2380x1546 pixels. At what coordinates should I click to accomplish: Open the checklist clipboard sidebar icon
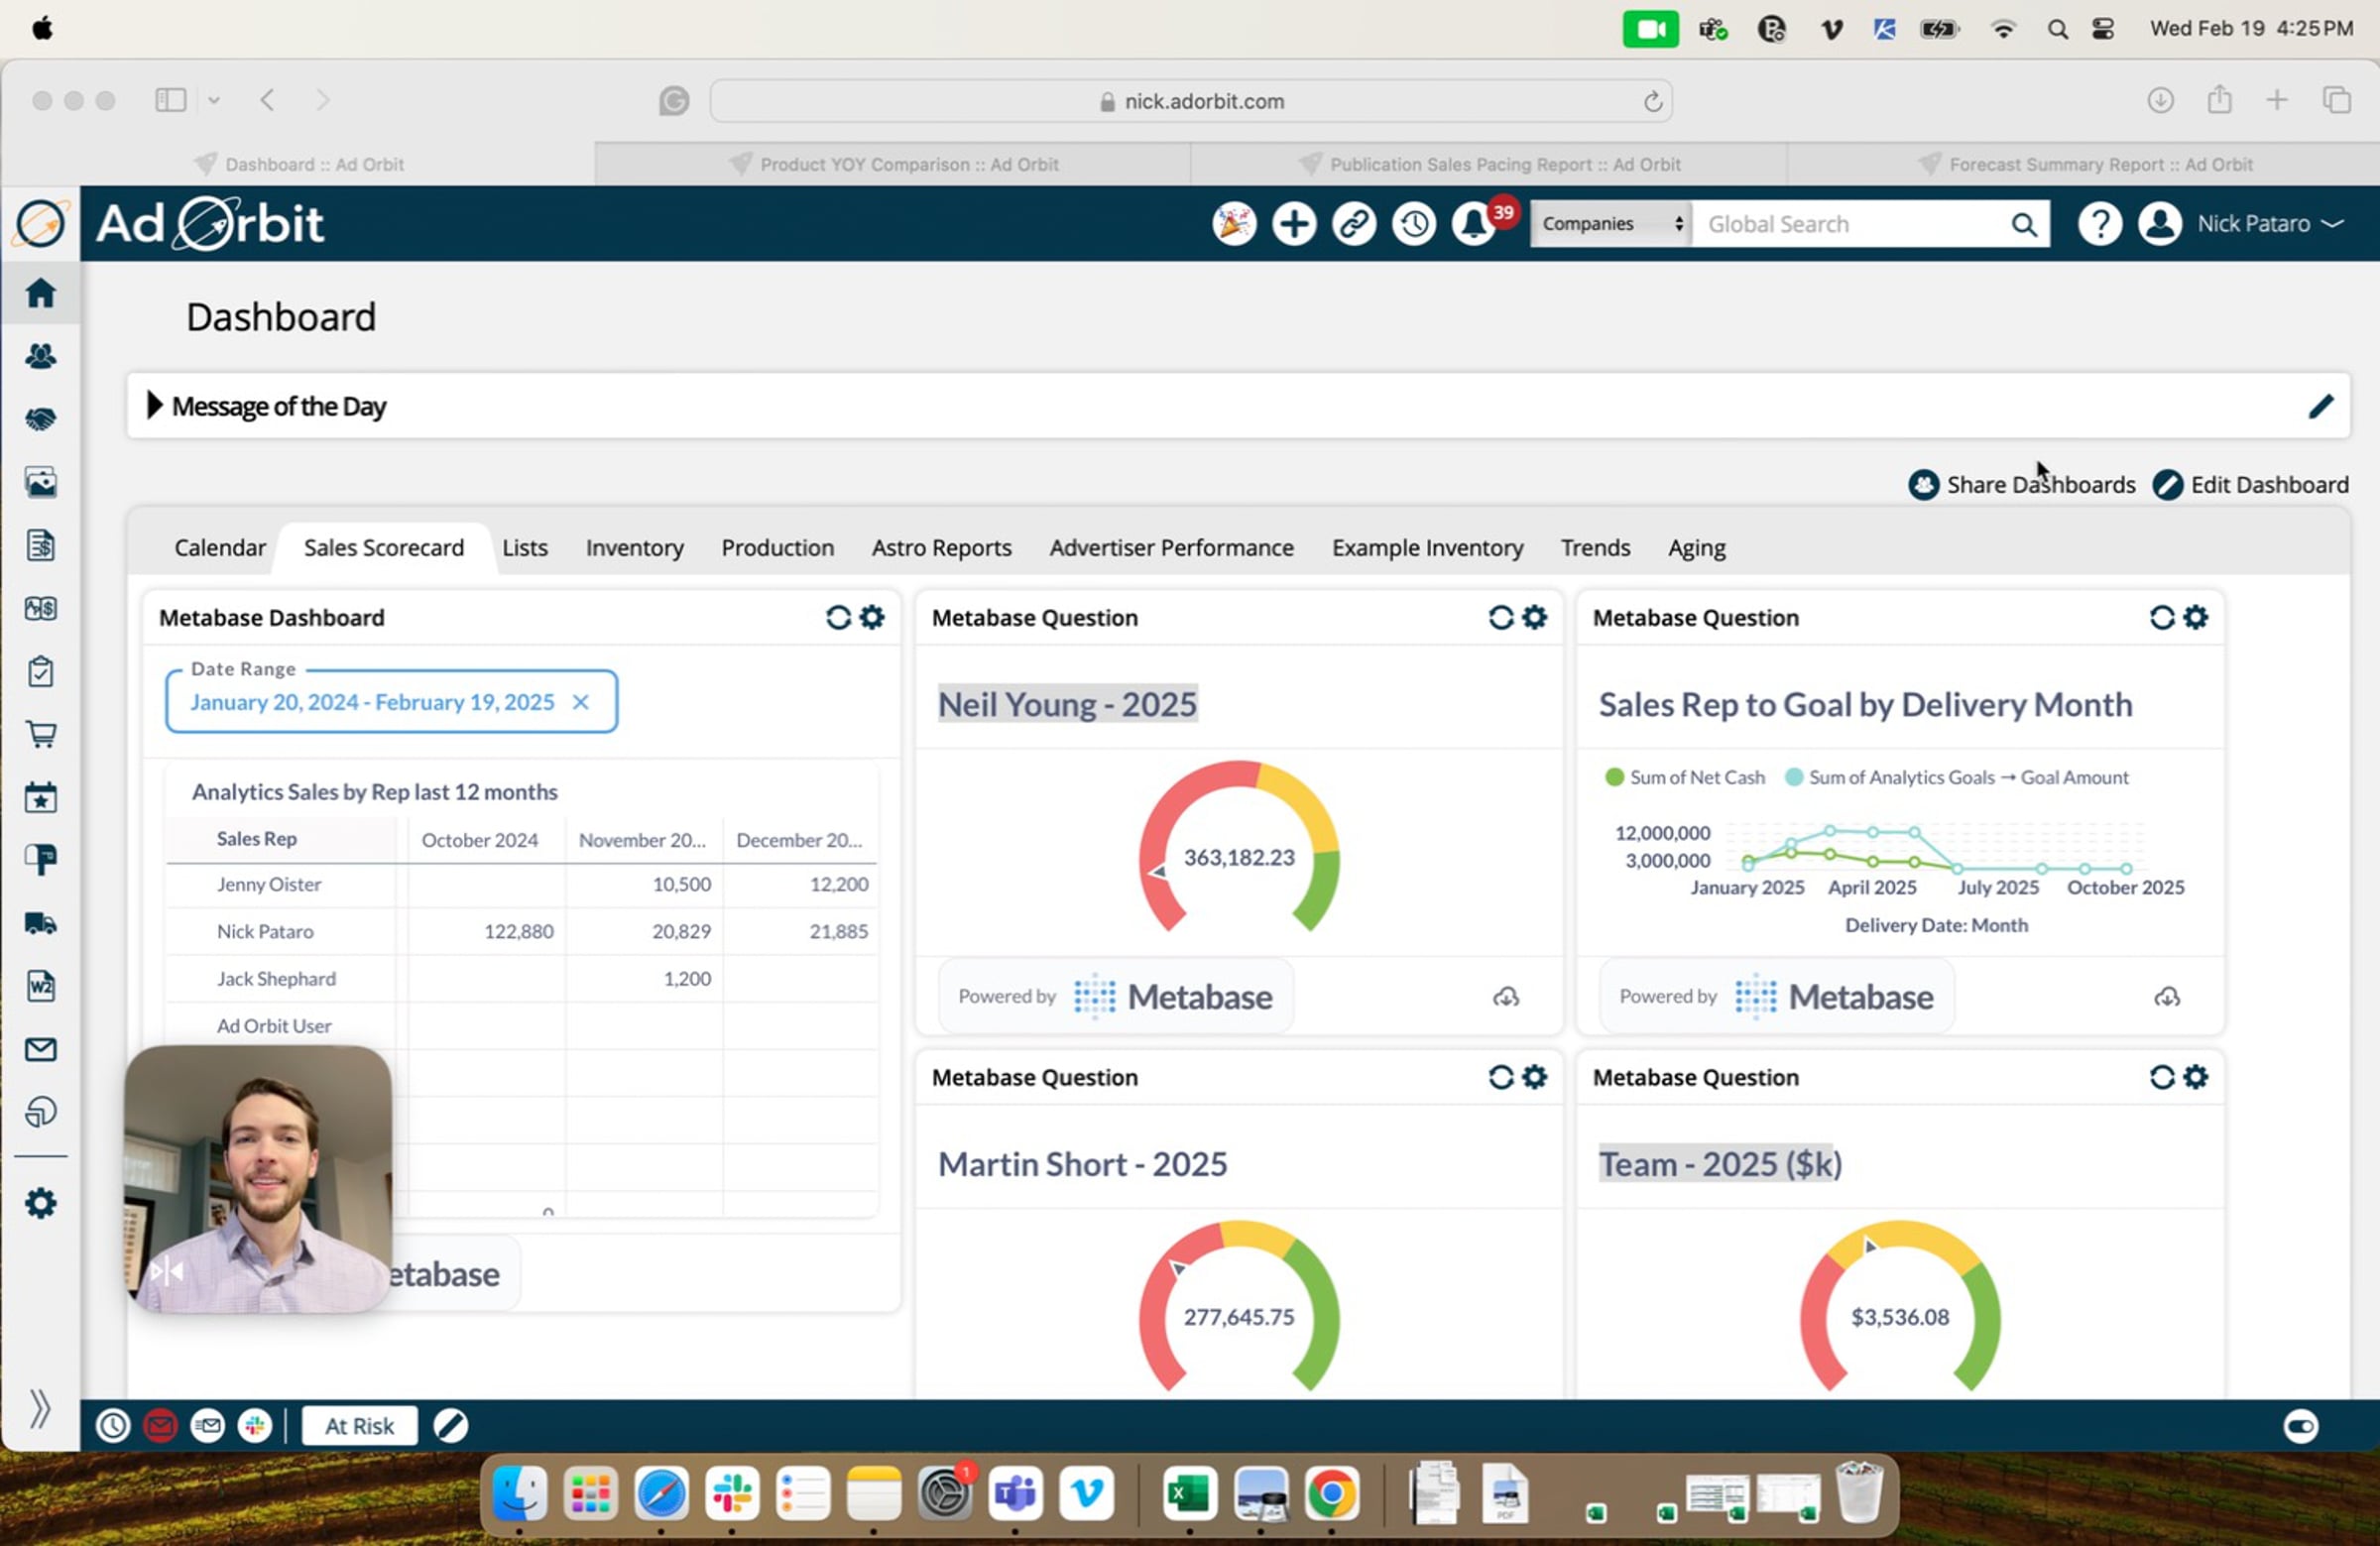tap(40, 671)
